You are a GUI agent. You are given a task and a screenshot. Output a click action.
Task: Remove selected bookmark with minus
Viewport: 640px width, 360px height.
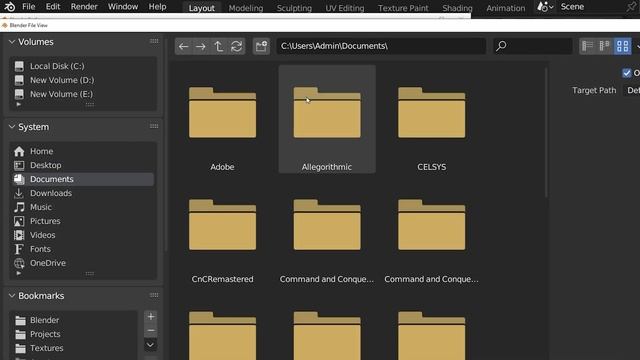pyautogui.click(x=151, y=331)
